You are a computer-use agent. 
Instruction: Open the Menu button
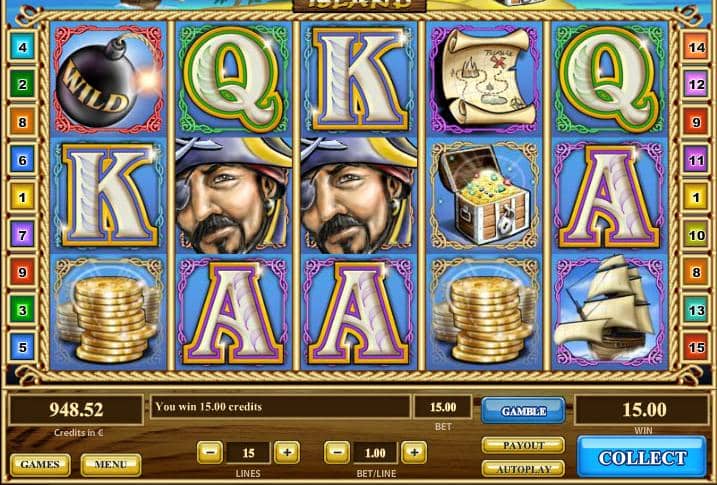coord(111,464)
